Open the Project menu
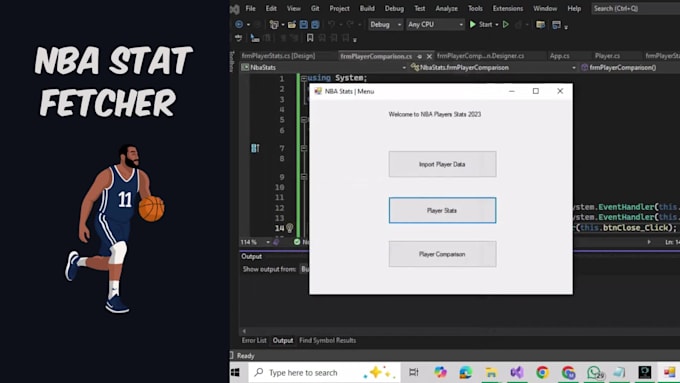This screenshot has width=680, height=383. pyautogui.click(x=340, y=9)
